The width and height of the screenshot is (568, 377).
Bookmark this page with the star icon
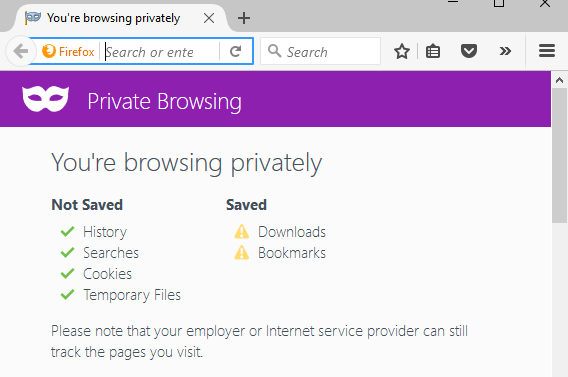[402, 51]
